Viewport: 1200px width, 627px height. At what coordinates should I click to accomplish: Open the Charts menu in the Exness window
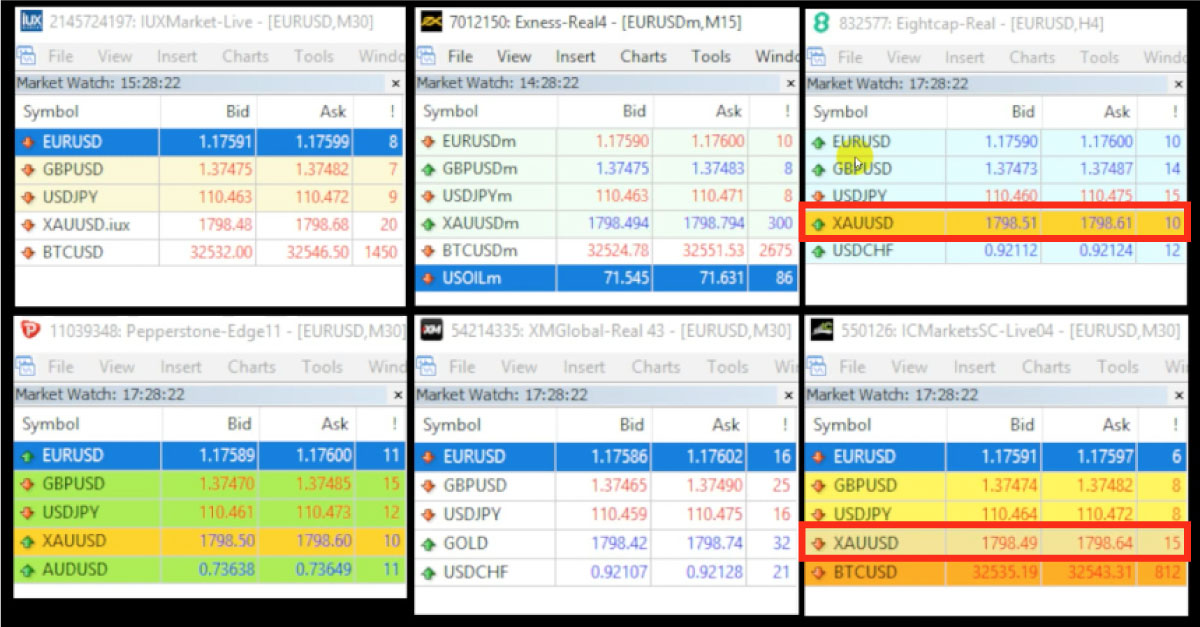click(x=643, y=57)
